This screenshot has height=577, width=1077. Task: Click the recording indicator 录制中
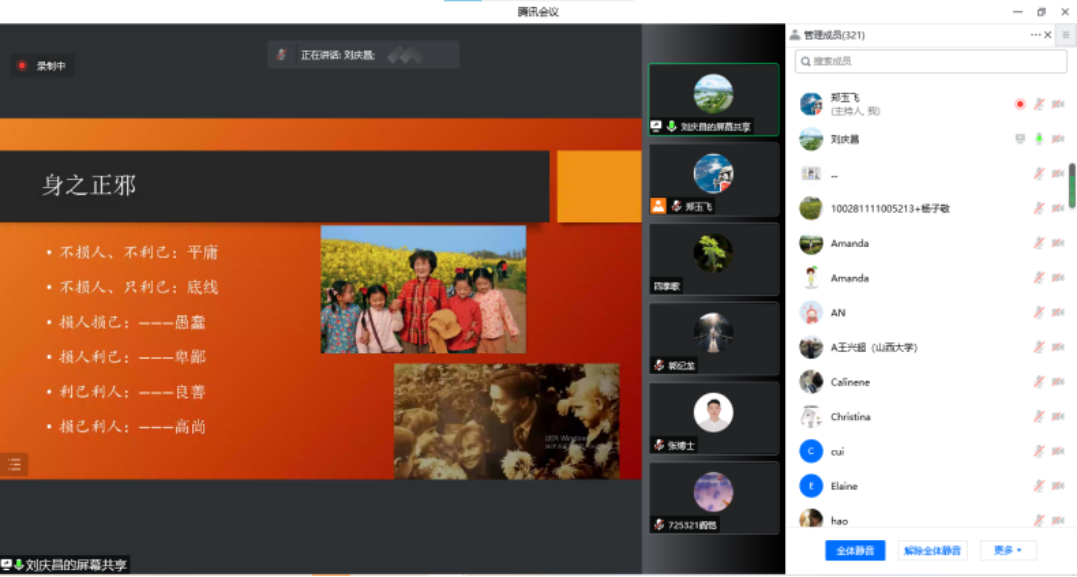coord(42,66)
